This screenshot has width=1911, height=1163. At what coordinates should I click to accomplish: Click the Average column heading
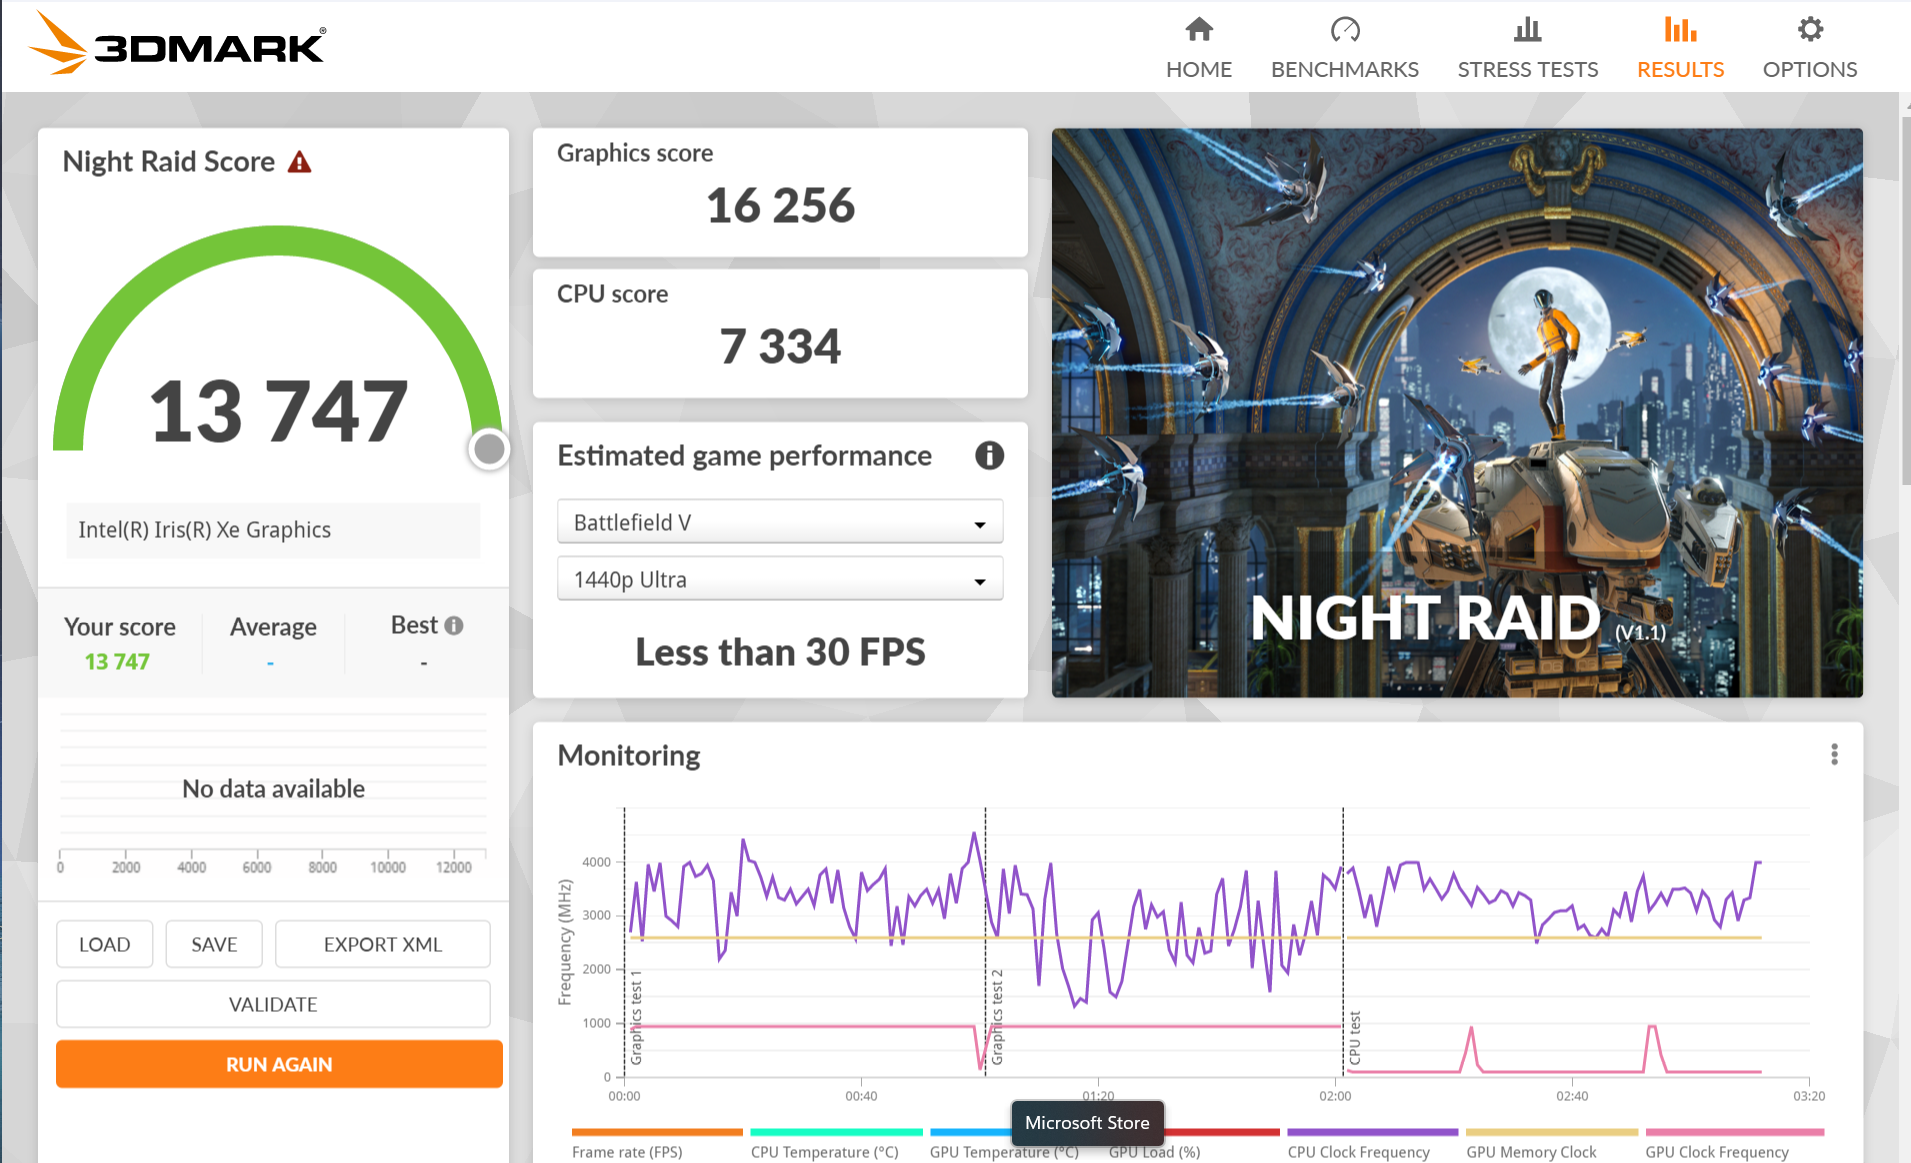273,627
